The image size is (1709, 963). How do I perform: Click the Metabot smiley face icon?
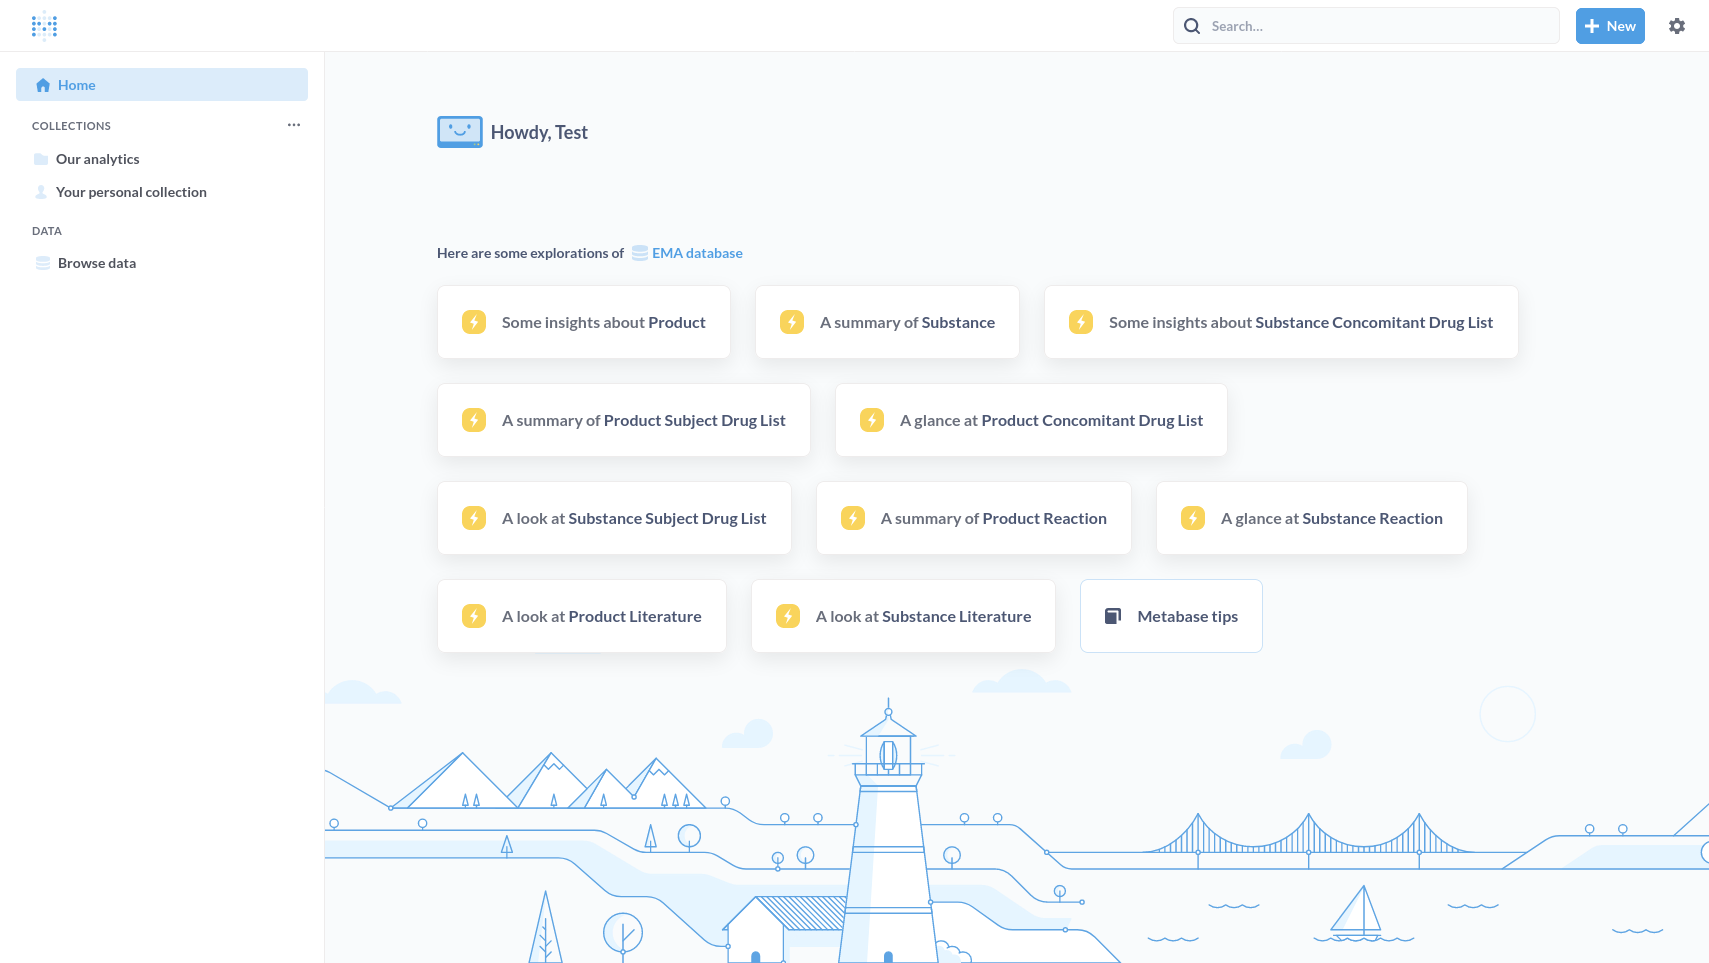pyautogui.click(x=460, y=132)
